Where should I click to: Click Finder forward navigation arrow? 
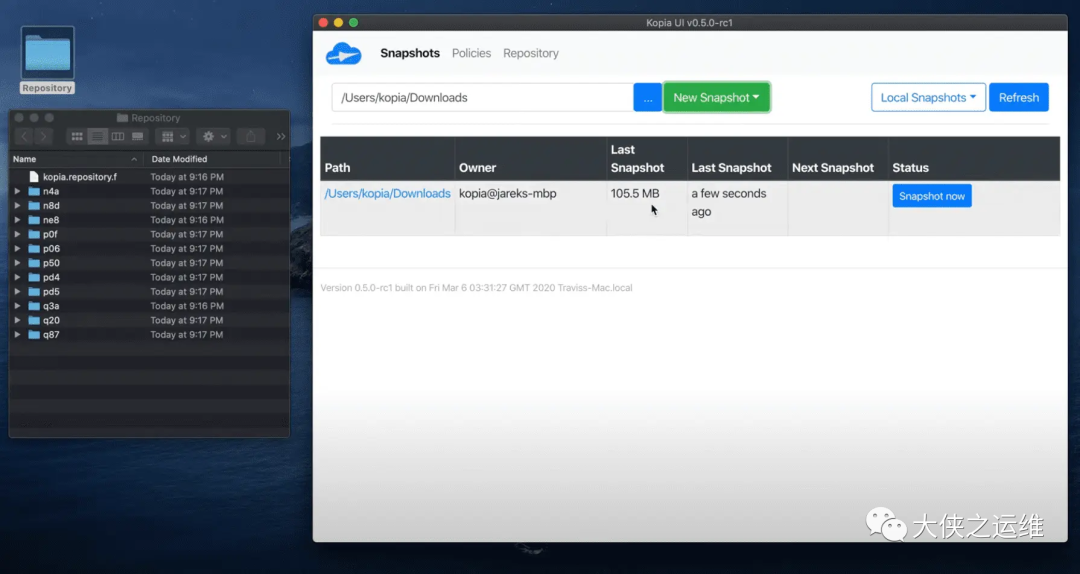[x=43, y=136]
